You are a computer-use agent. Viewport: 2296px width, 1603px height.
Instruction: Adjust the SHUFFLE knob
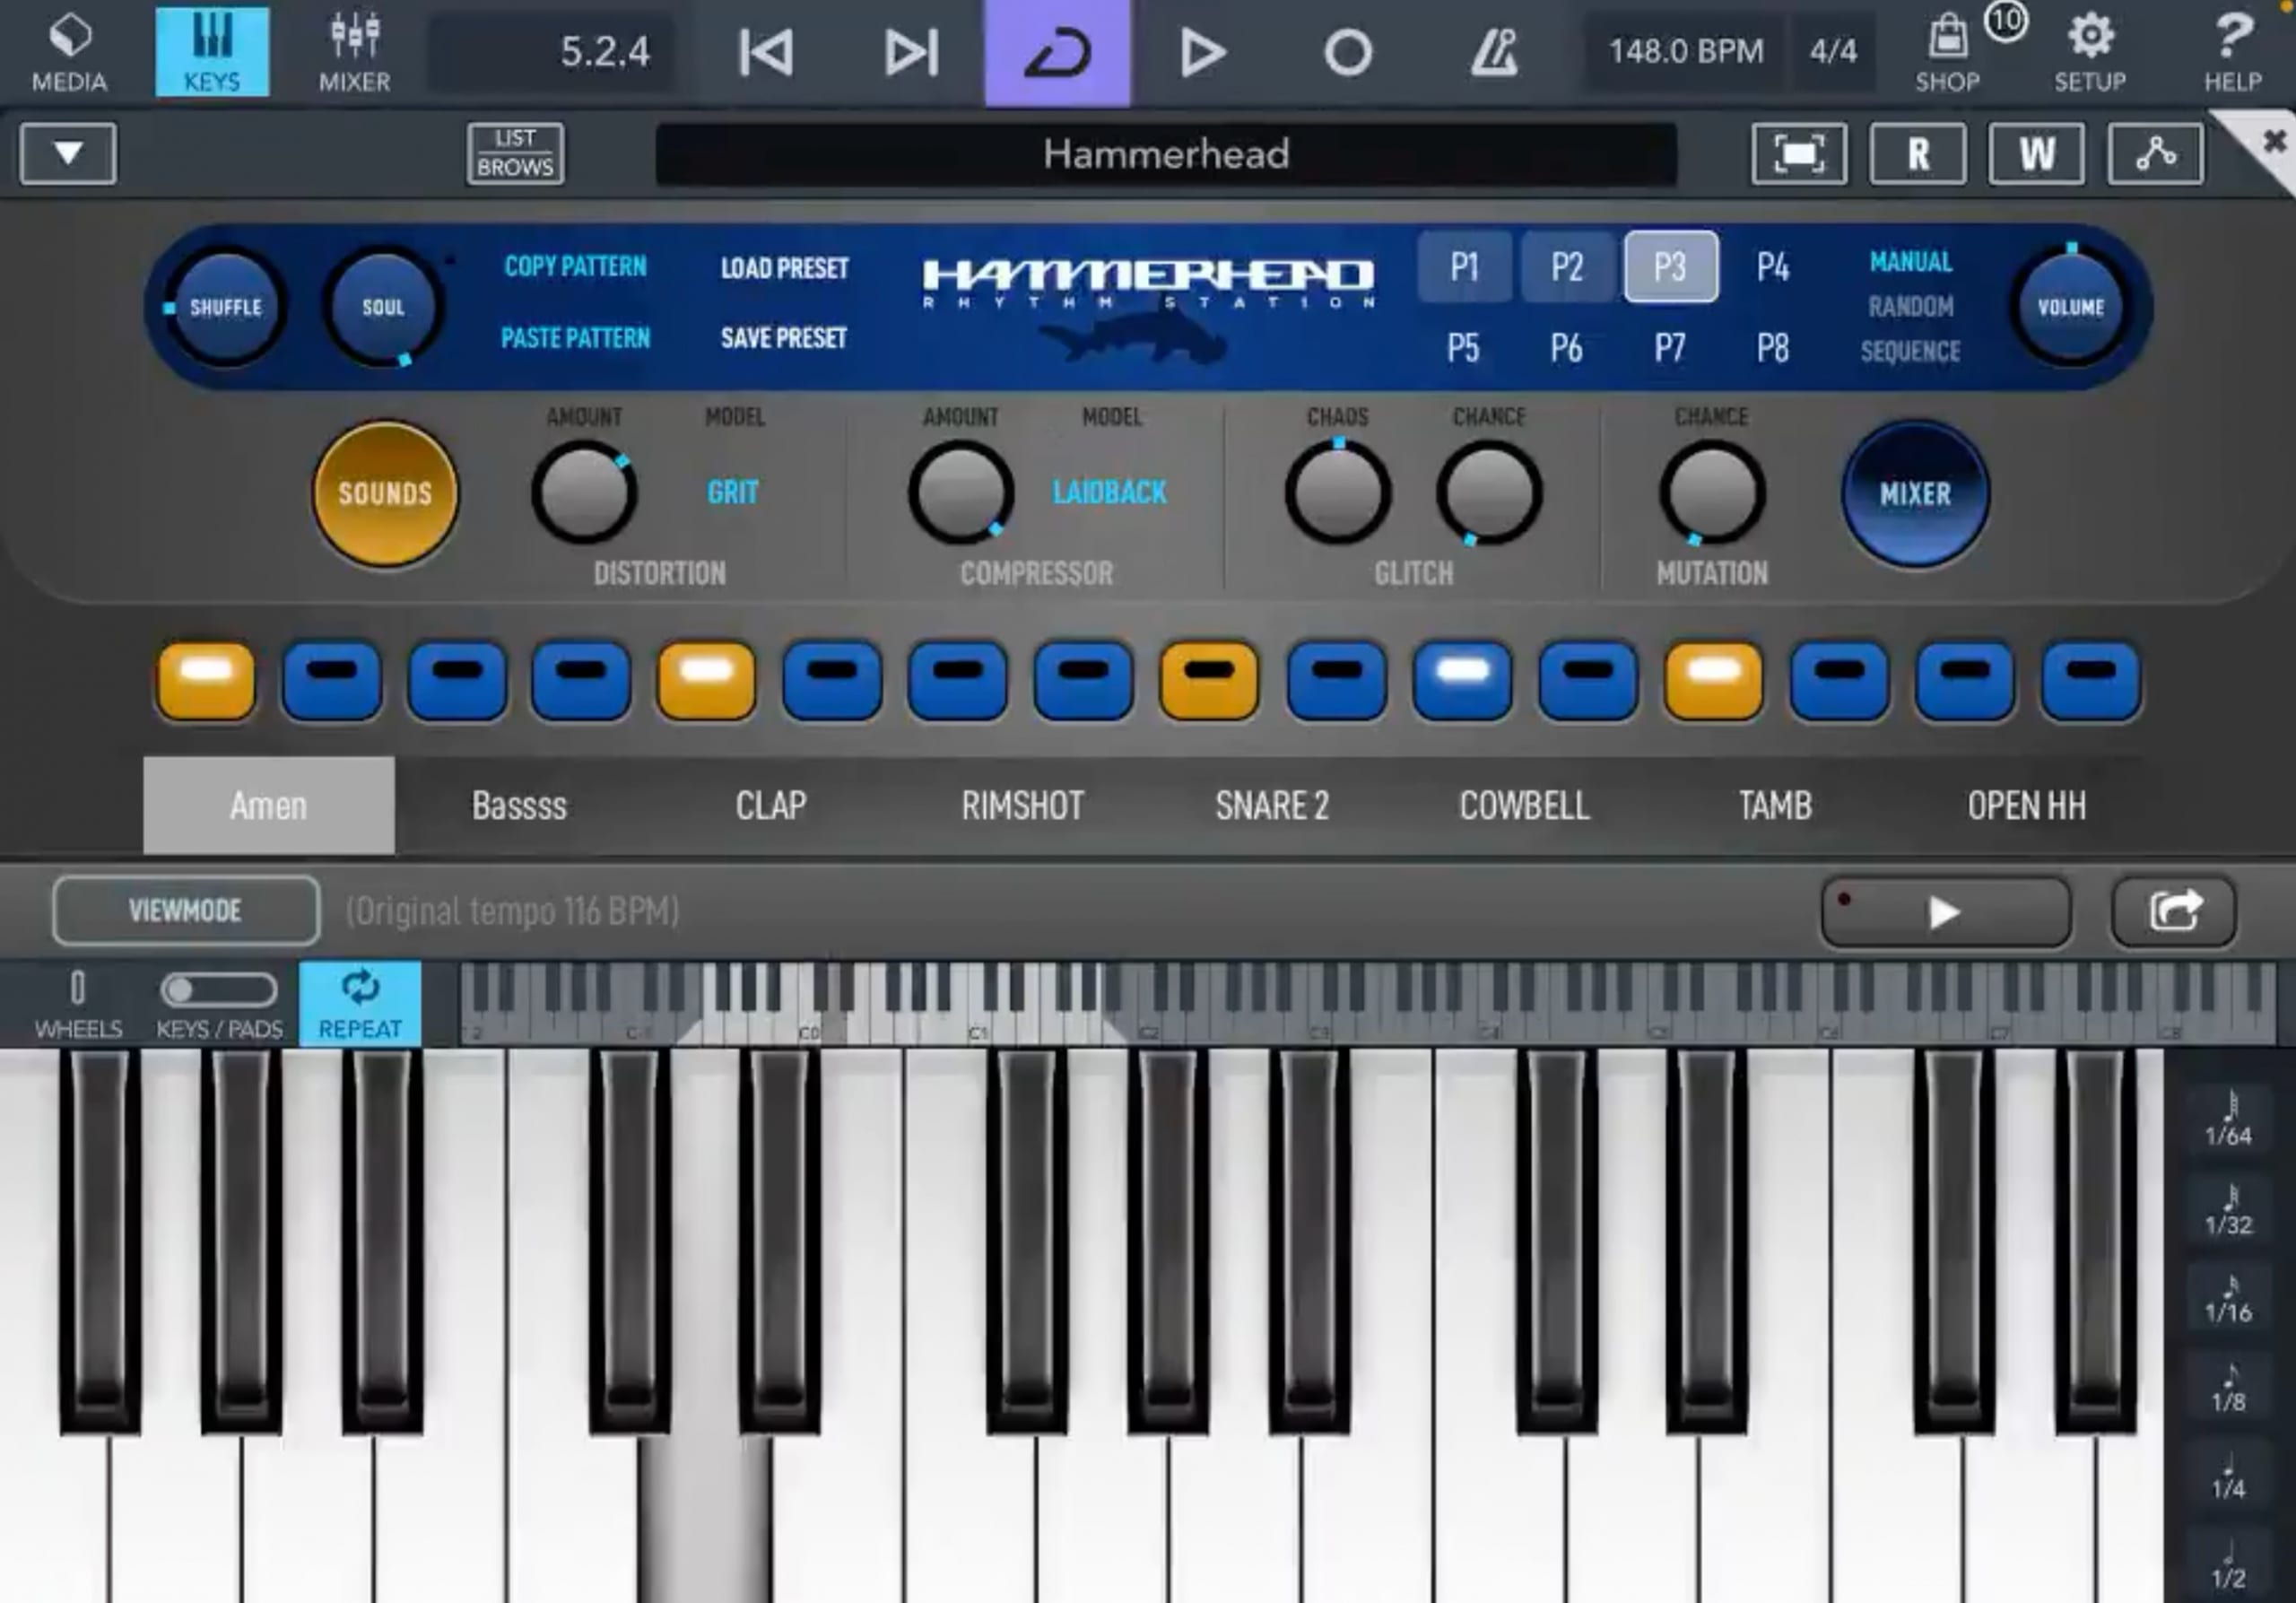point(226,307)
